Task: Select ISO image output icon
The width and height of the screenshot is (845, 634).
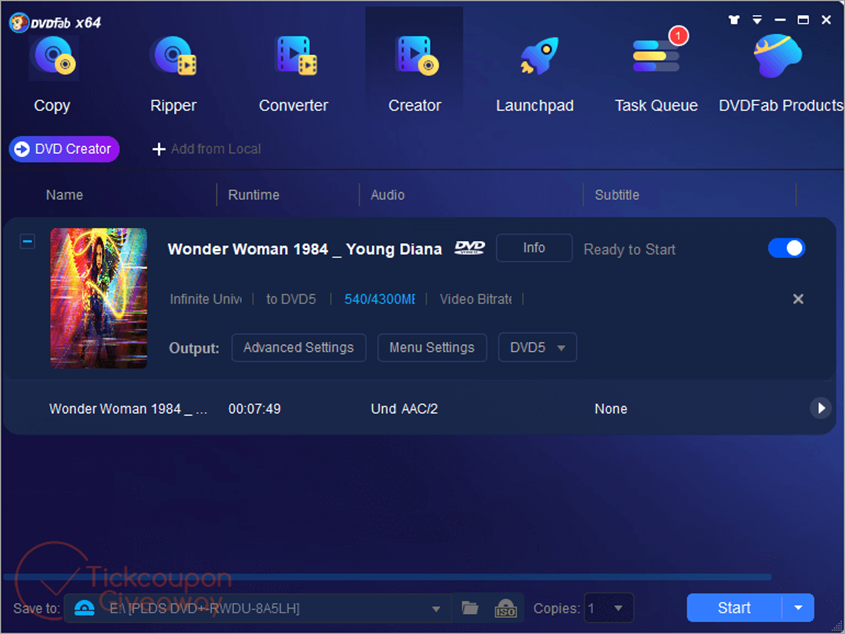Action: [505, 608]
